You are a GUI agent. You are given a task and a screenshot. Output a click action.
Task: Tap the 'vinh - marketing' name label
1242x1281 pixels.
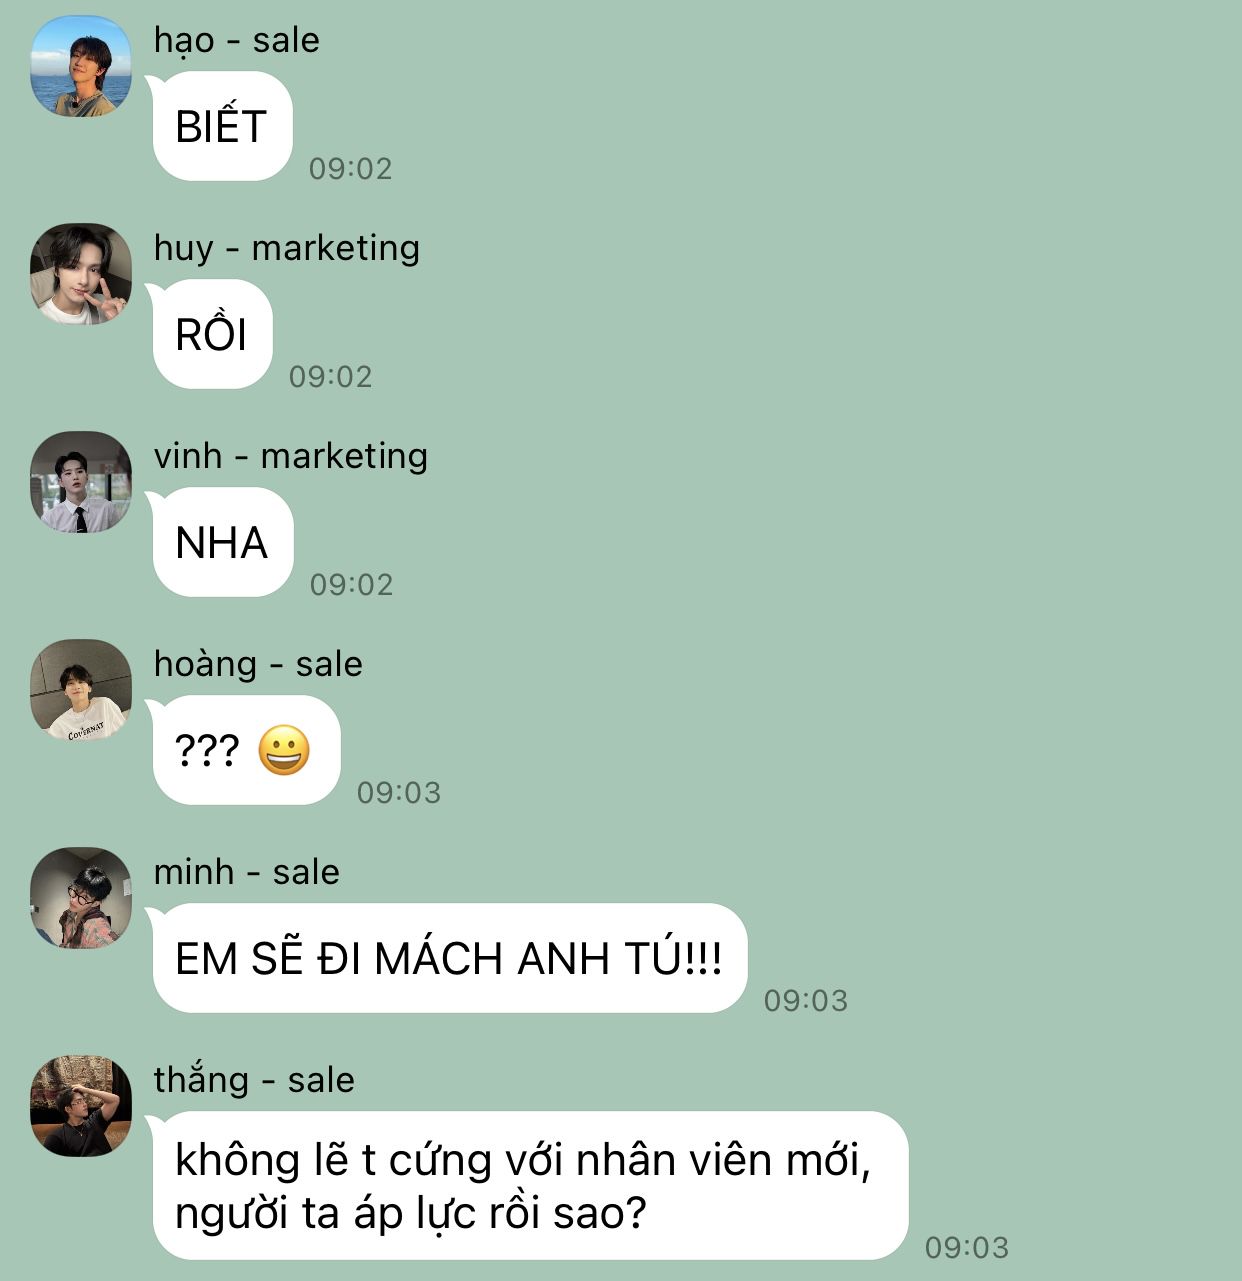[290, 457]
